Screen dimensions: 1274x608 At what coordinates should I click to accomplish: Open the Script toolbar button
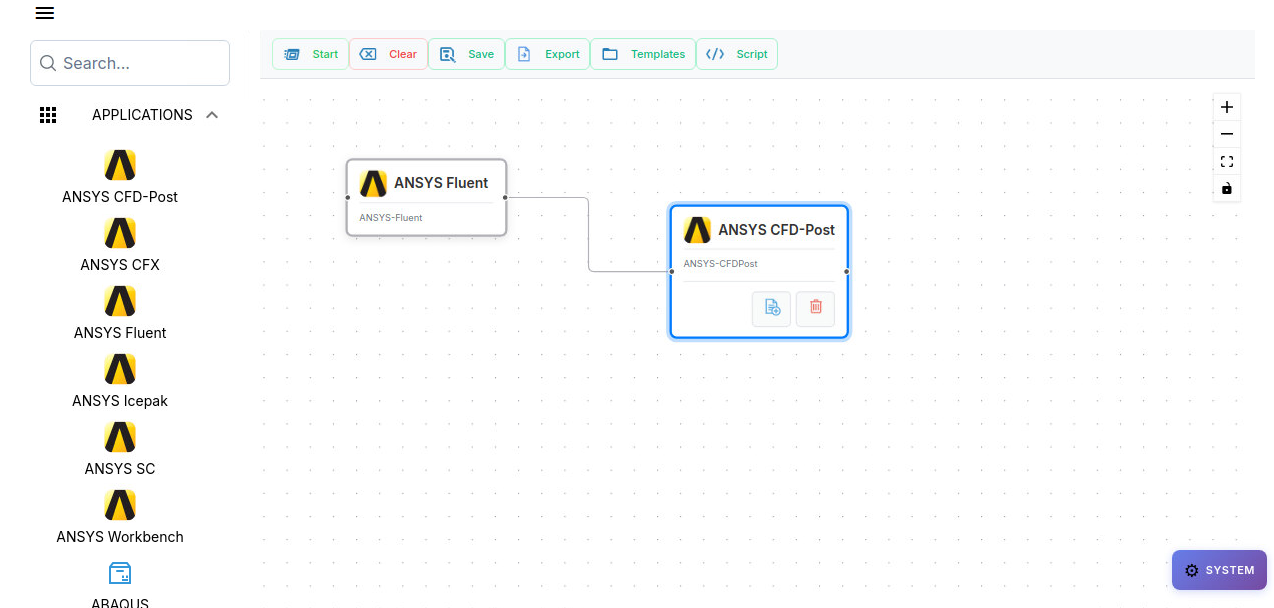pos(736,54)
